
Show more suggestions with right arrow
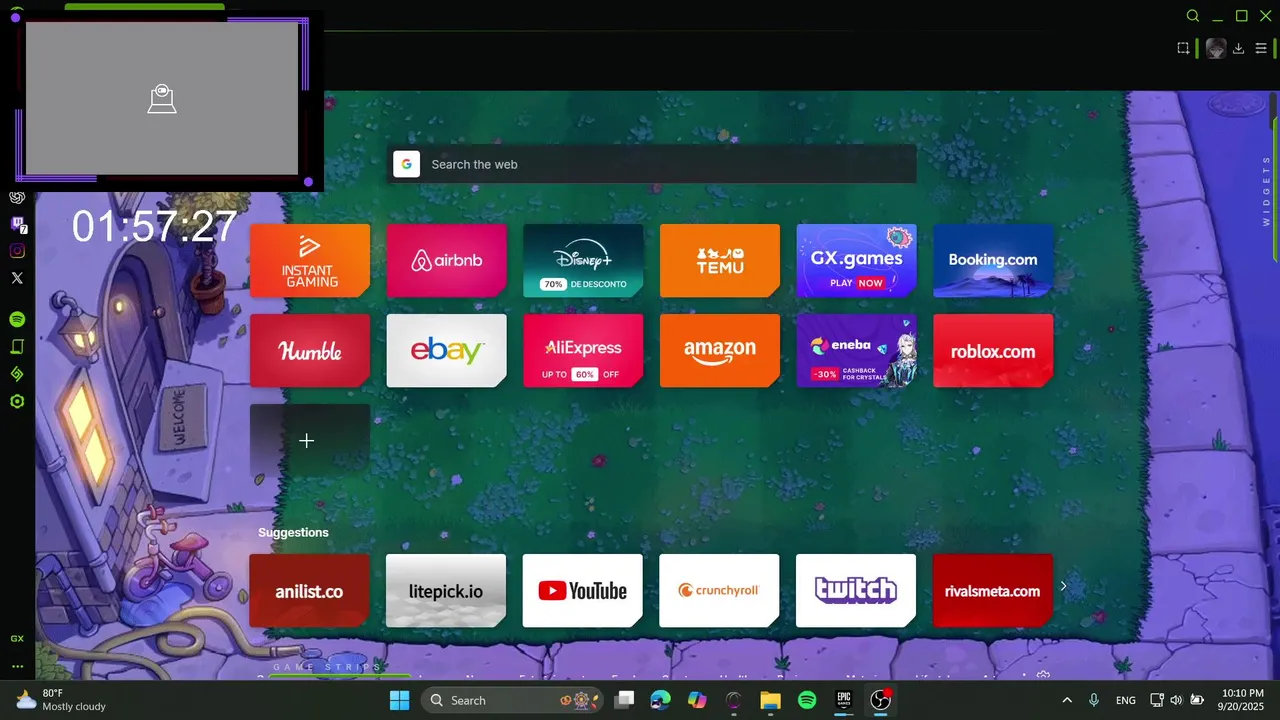tap(1063, 587)
